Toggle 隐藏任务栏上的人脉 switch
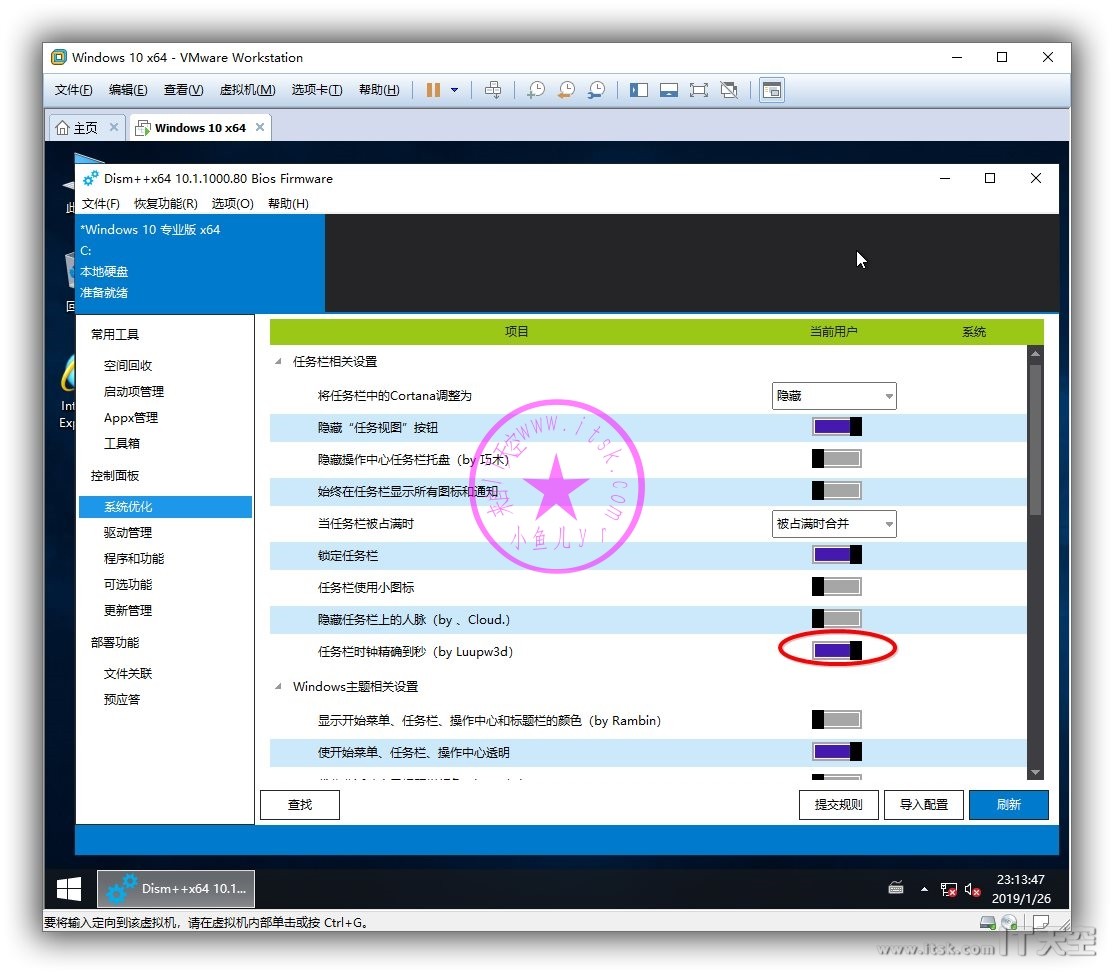Screen dimensions: 1114x974 837,619
